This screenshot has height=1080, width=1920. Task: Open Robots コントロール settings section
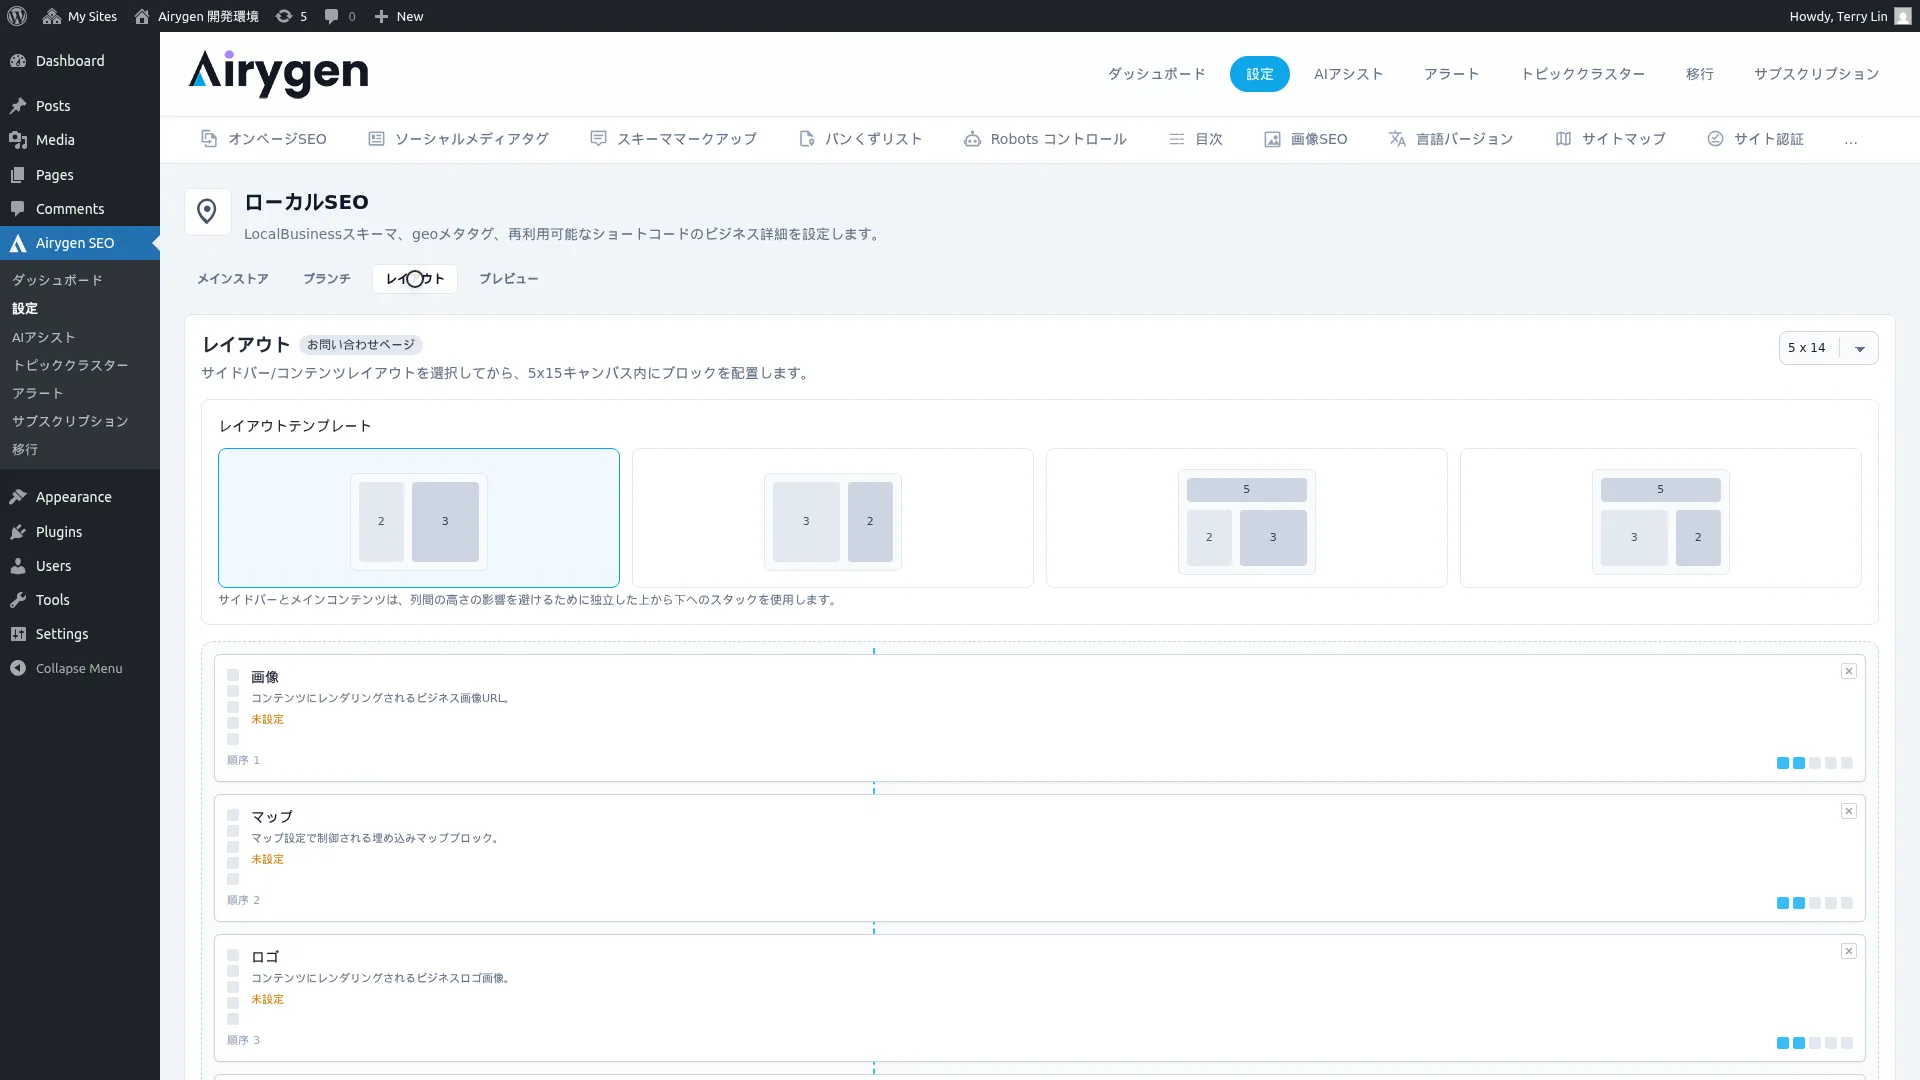coord(1045,139)
